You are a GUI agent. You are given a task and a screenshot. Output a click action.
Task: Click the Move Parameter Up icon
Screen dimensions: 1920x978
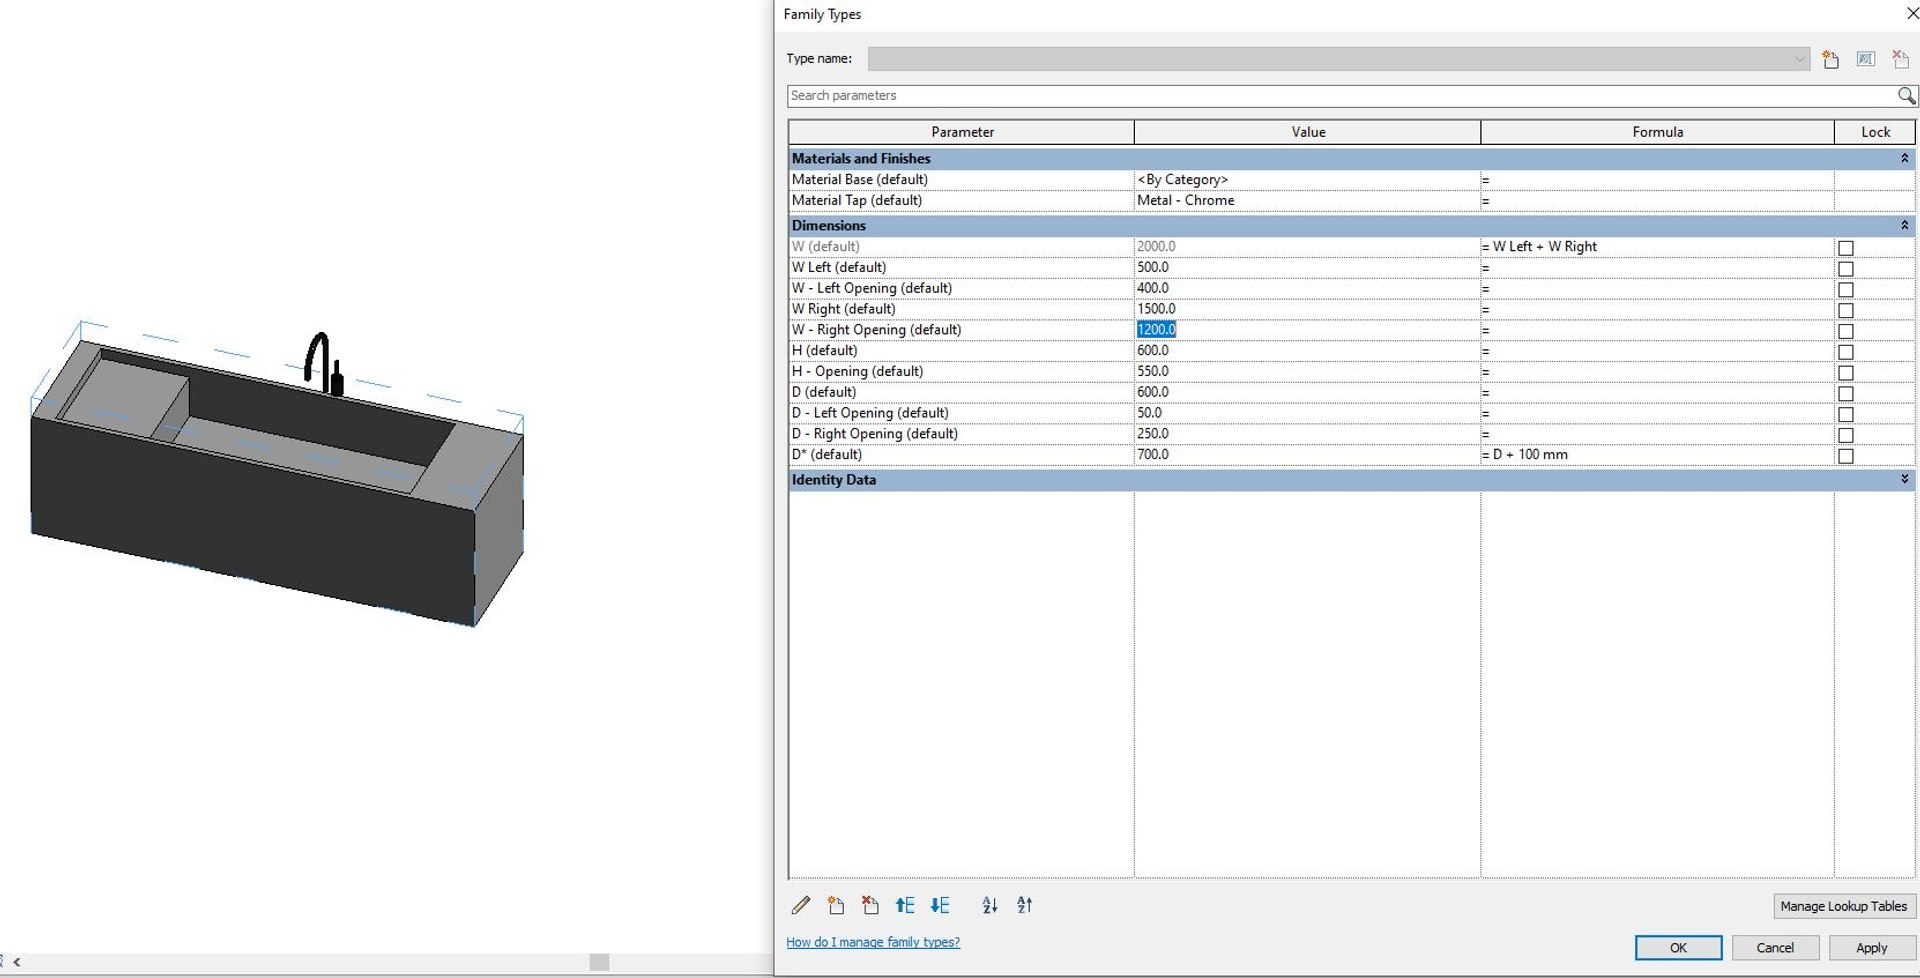coord(905,905)
